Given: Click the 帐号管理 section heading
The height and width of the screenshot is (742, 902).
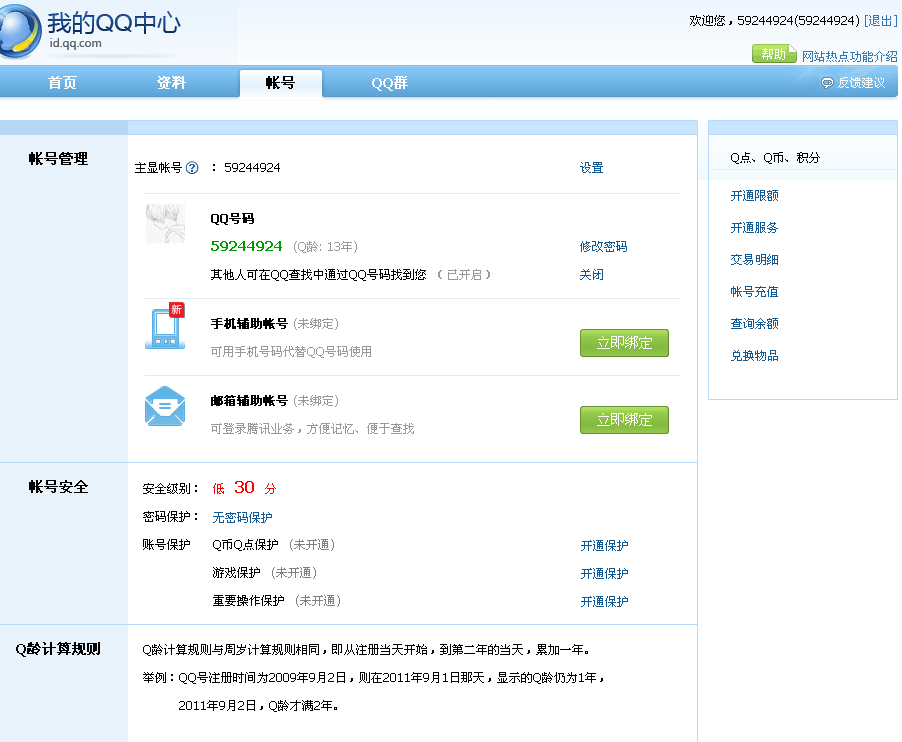Looking at the screenshot, I should pyautogui.click(x=58, y=159).
